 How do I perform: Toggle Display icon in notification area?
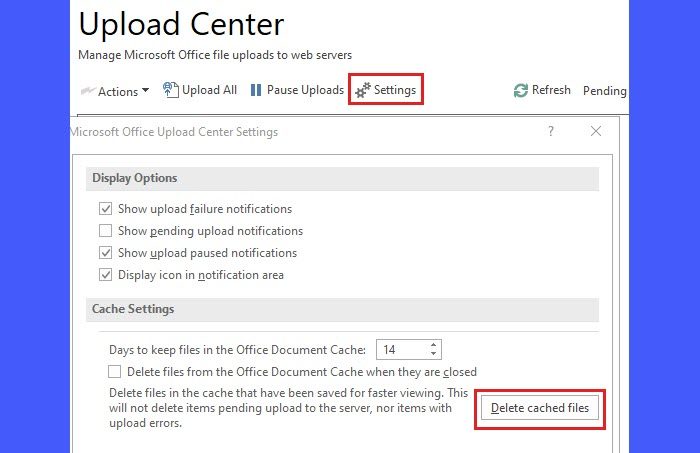106,275
